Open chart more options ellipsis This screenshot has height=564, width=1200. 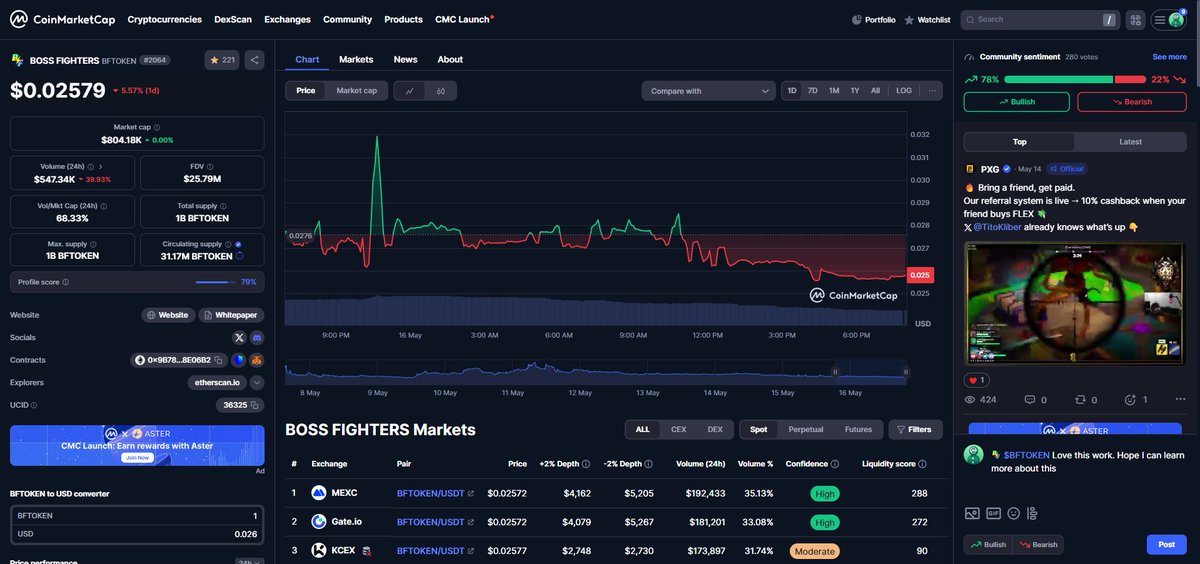(x=933, y=90)
